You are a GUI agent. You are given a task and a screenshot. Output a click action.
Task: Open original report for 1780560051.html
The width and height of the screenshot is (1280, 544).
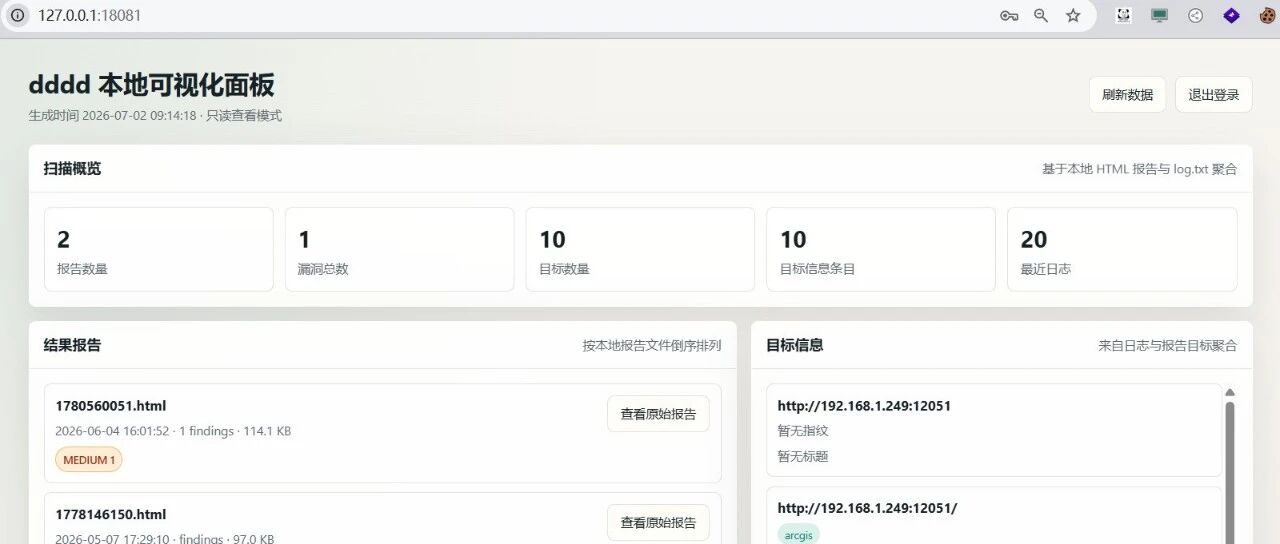(658, 414)
